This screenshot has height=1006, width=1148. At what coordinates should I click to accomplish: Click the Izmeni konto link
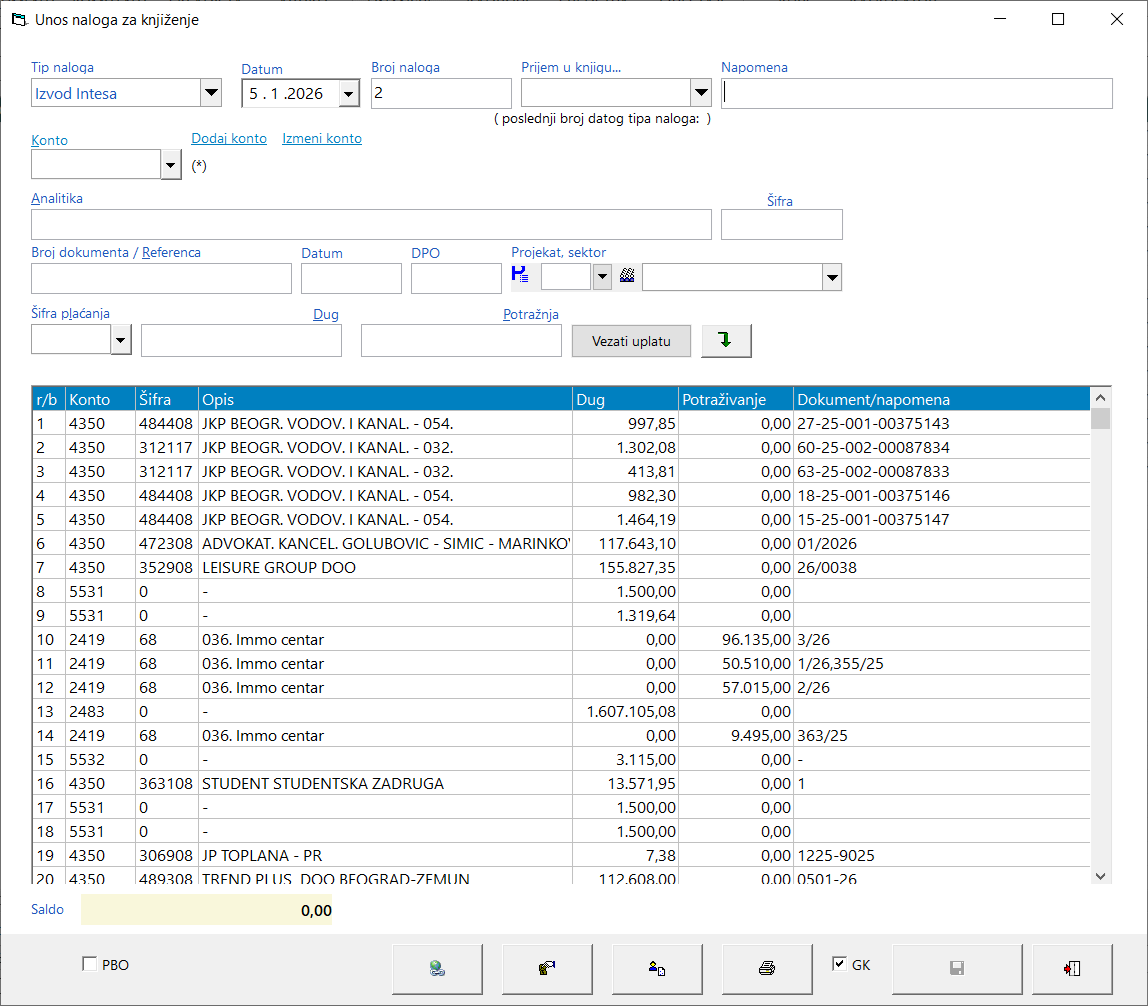[322, 138]
